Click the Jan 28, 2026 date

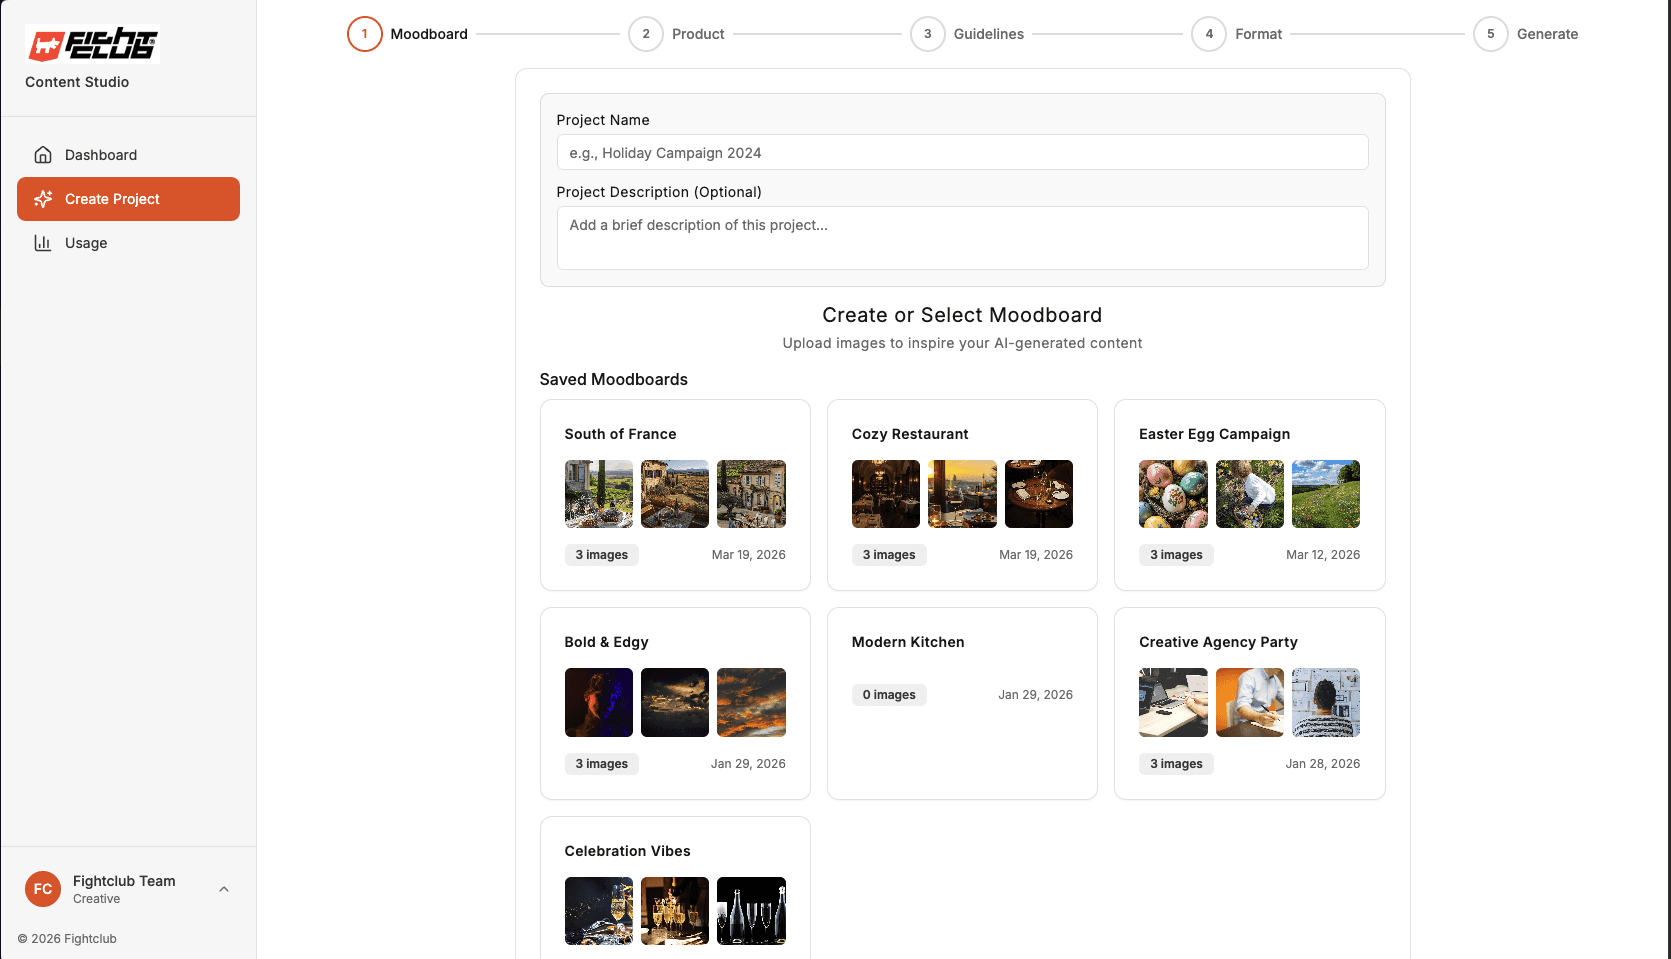click(1323, 764)
